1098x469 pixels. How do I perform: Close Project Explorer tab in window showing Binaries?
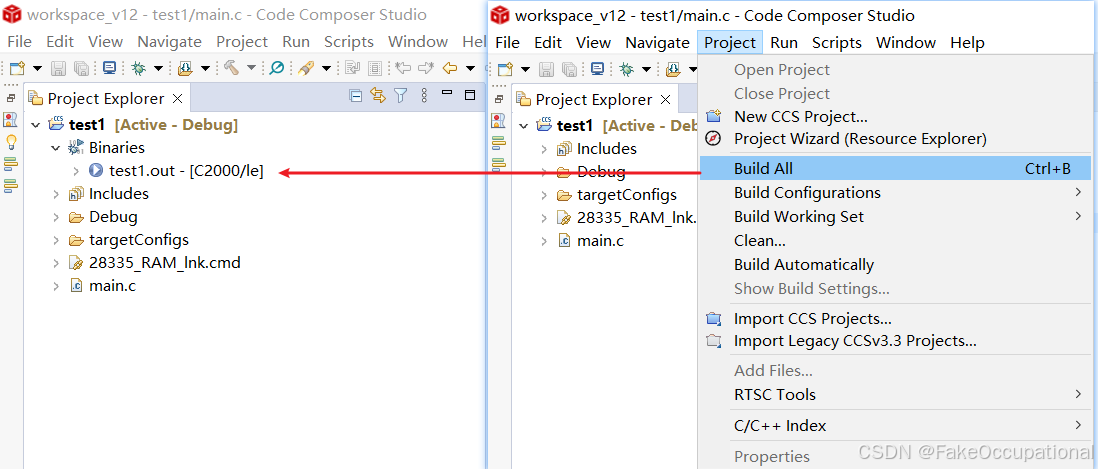click(x=177, y=99)
